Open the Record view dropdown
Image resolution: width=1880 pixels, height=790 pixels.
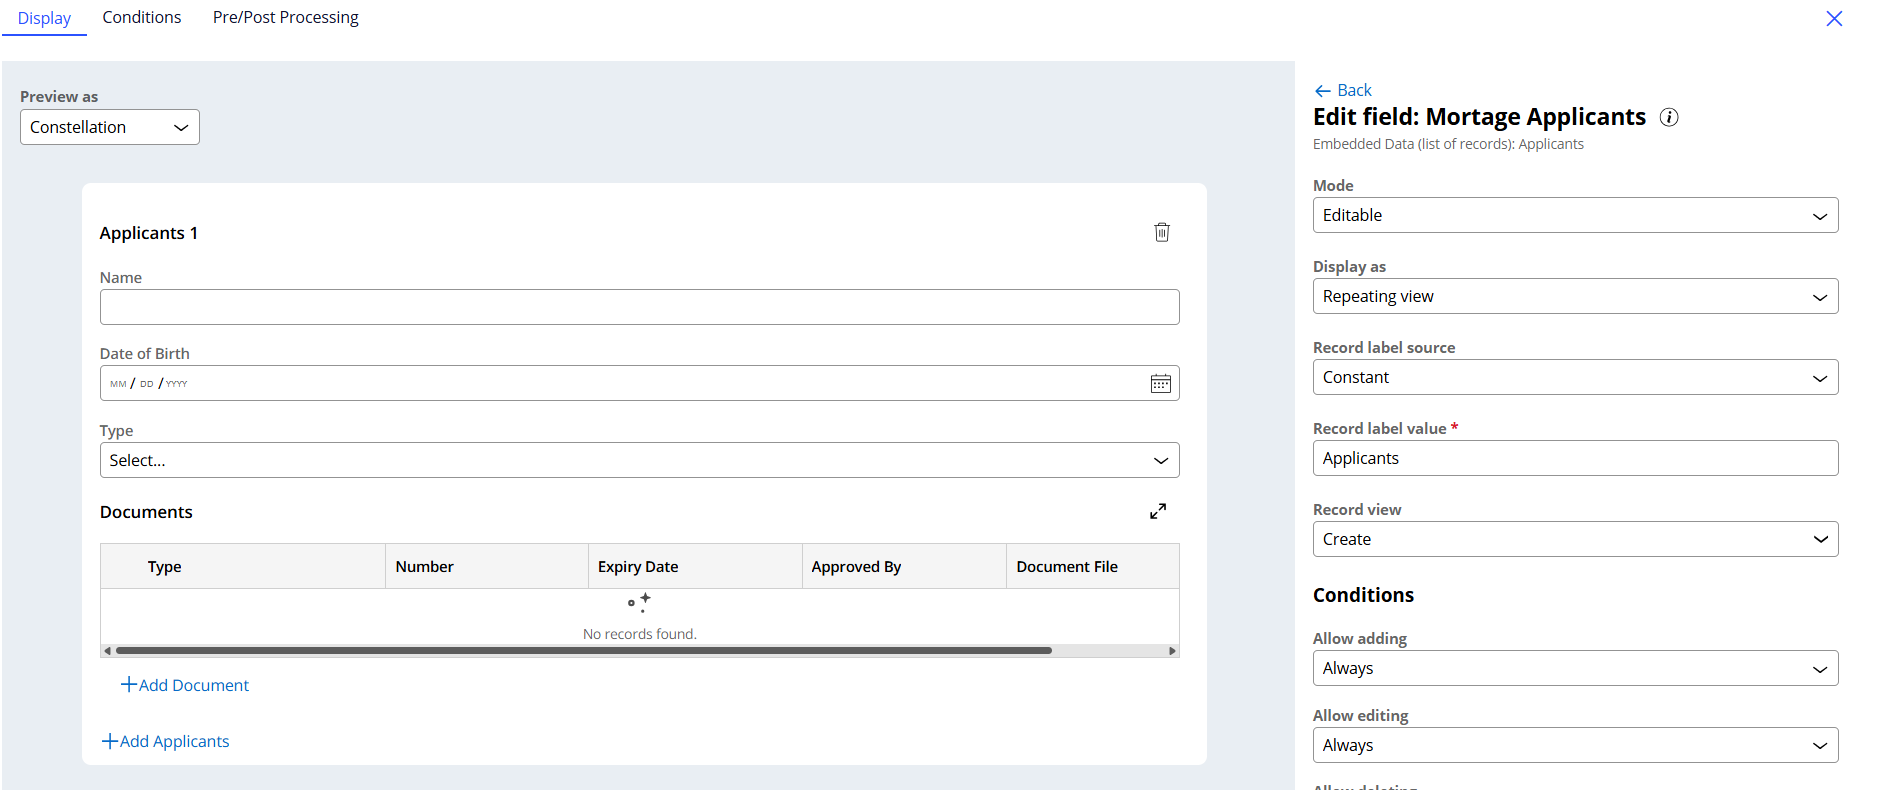[x=1574, y=539]
